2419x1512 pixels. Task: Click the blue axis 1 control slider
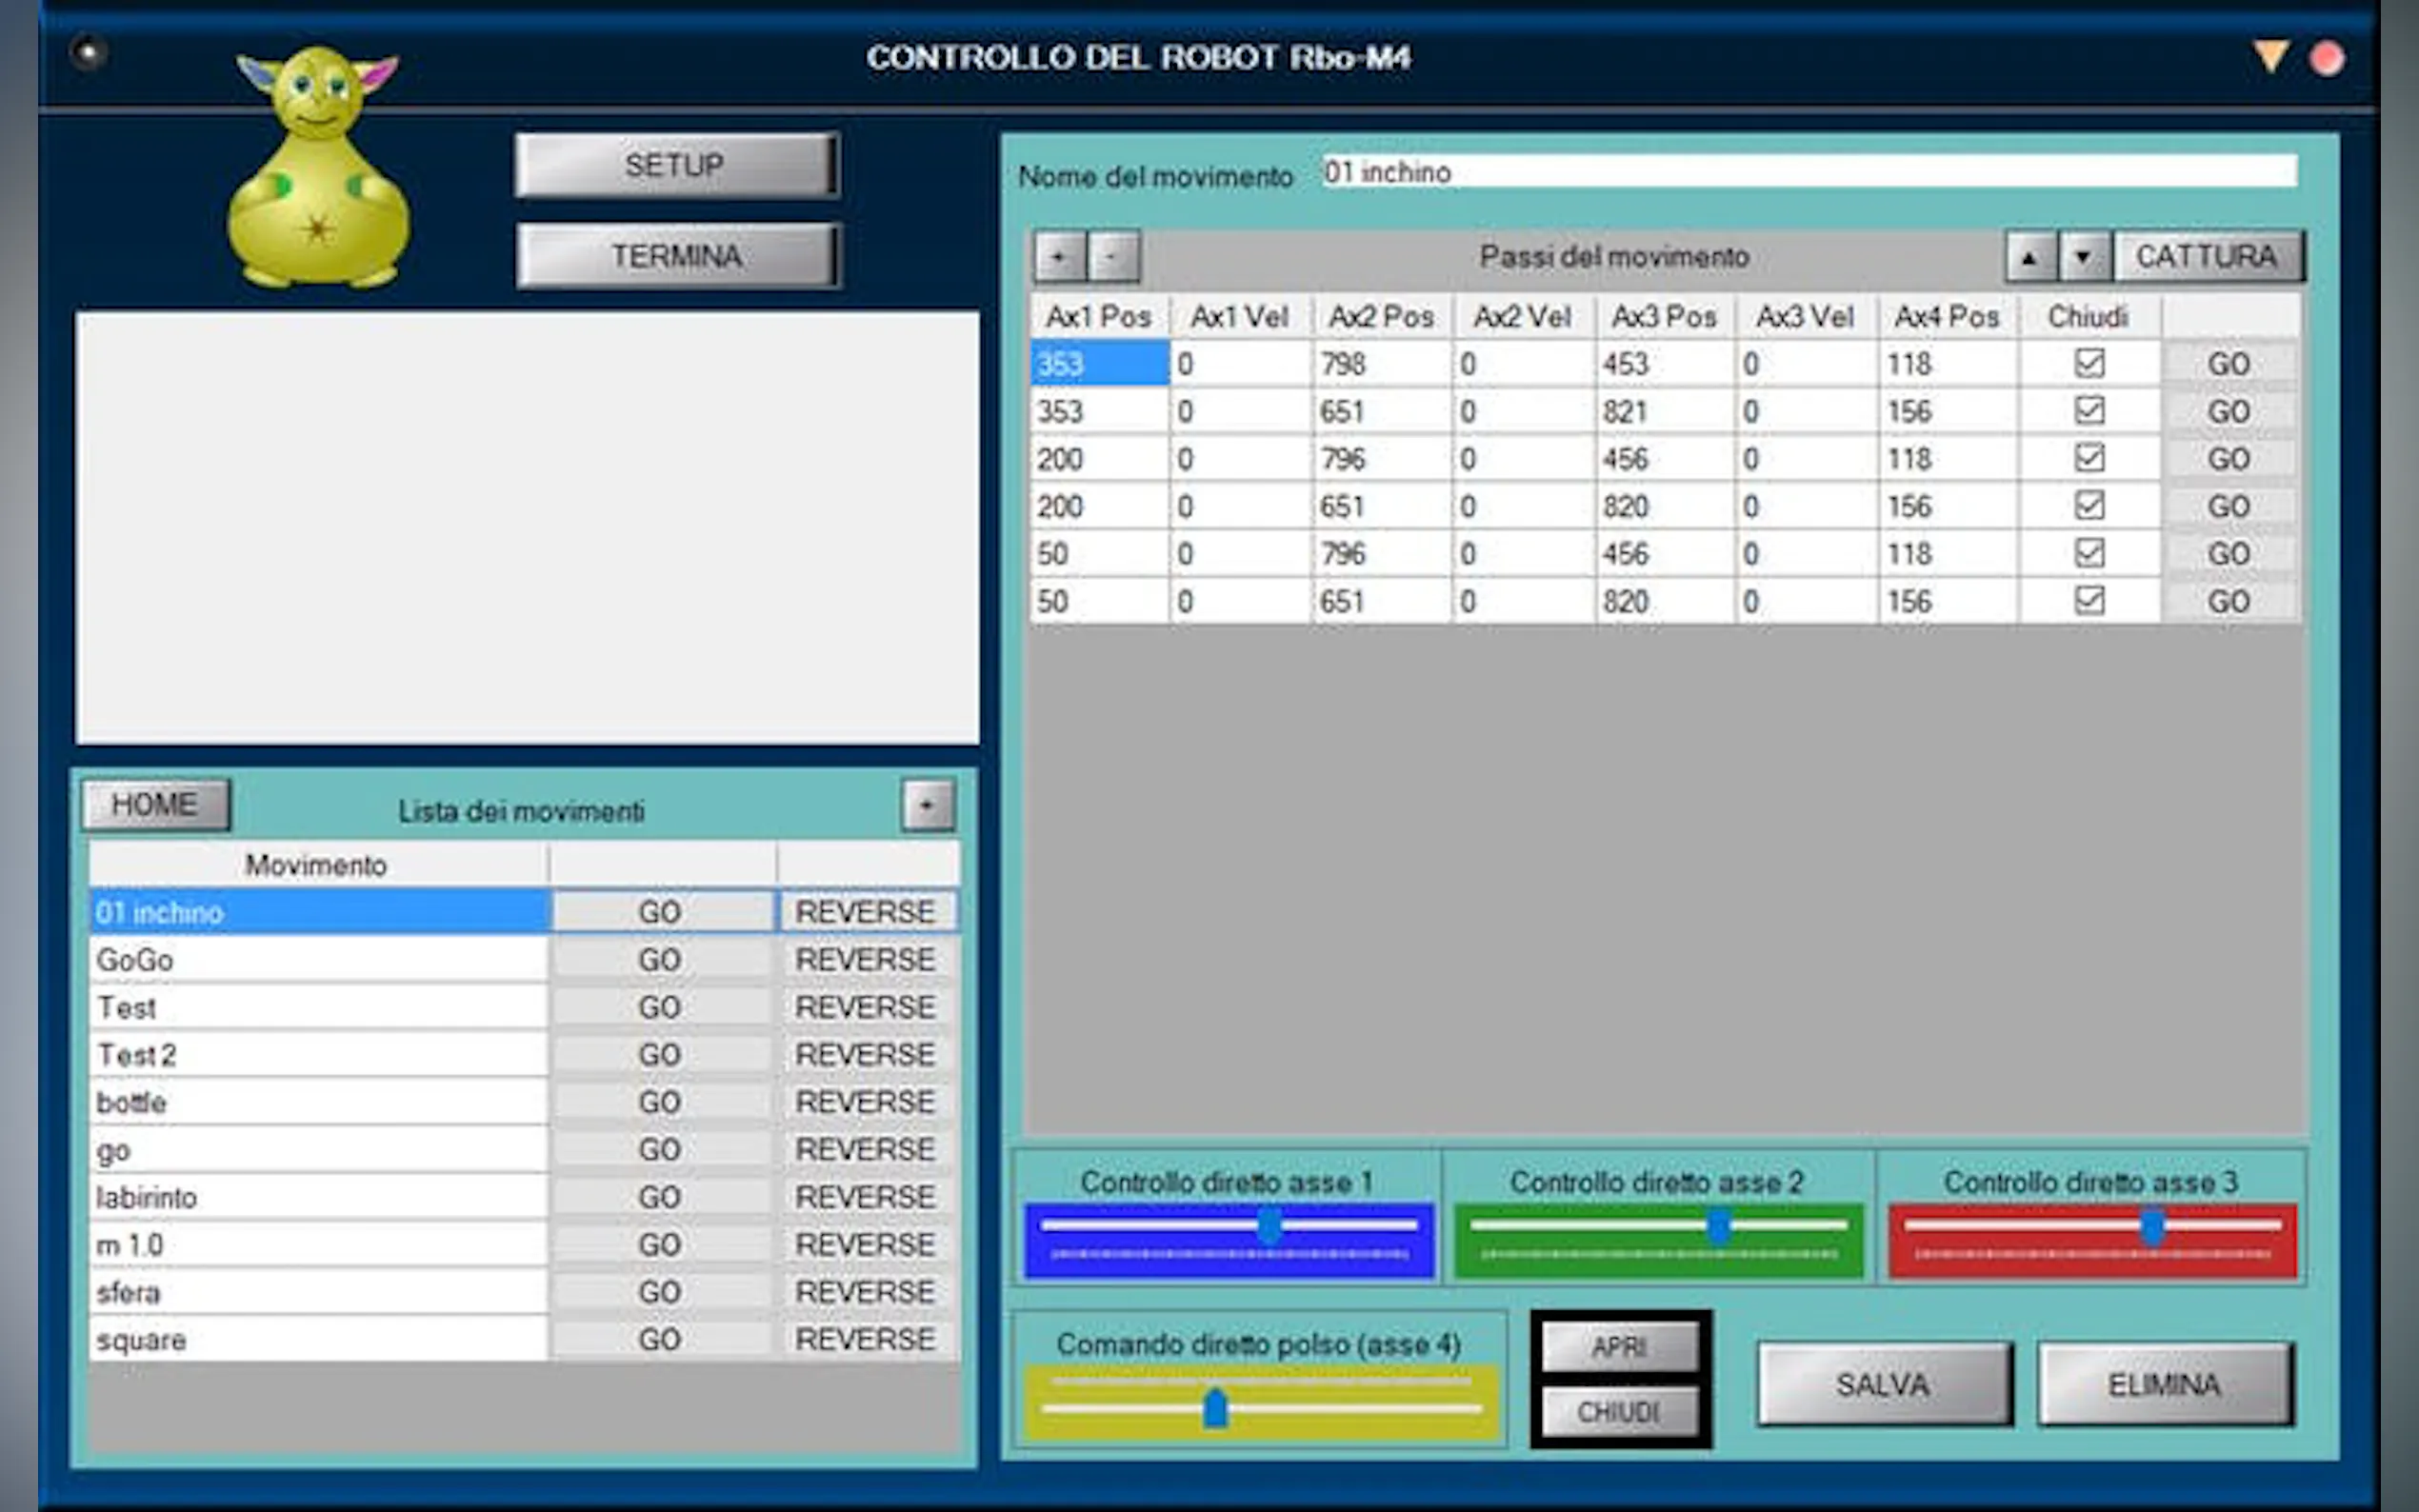[x=1268, y=1225]
